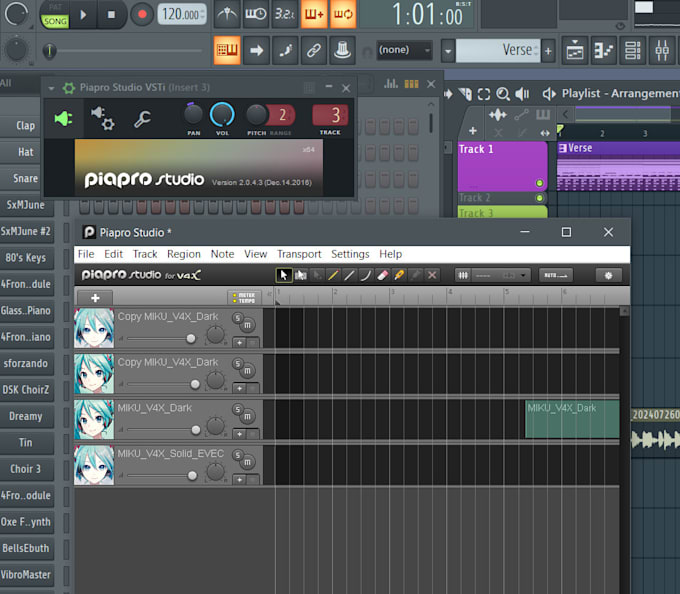
Task: Open the Note menu
Action: pyautogui.click(x=222, y=254)
